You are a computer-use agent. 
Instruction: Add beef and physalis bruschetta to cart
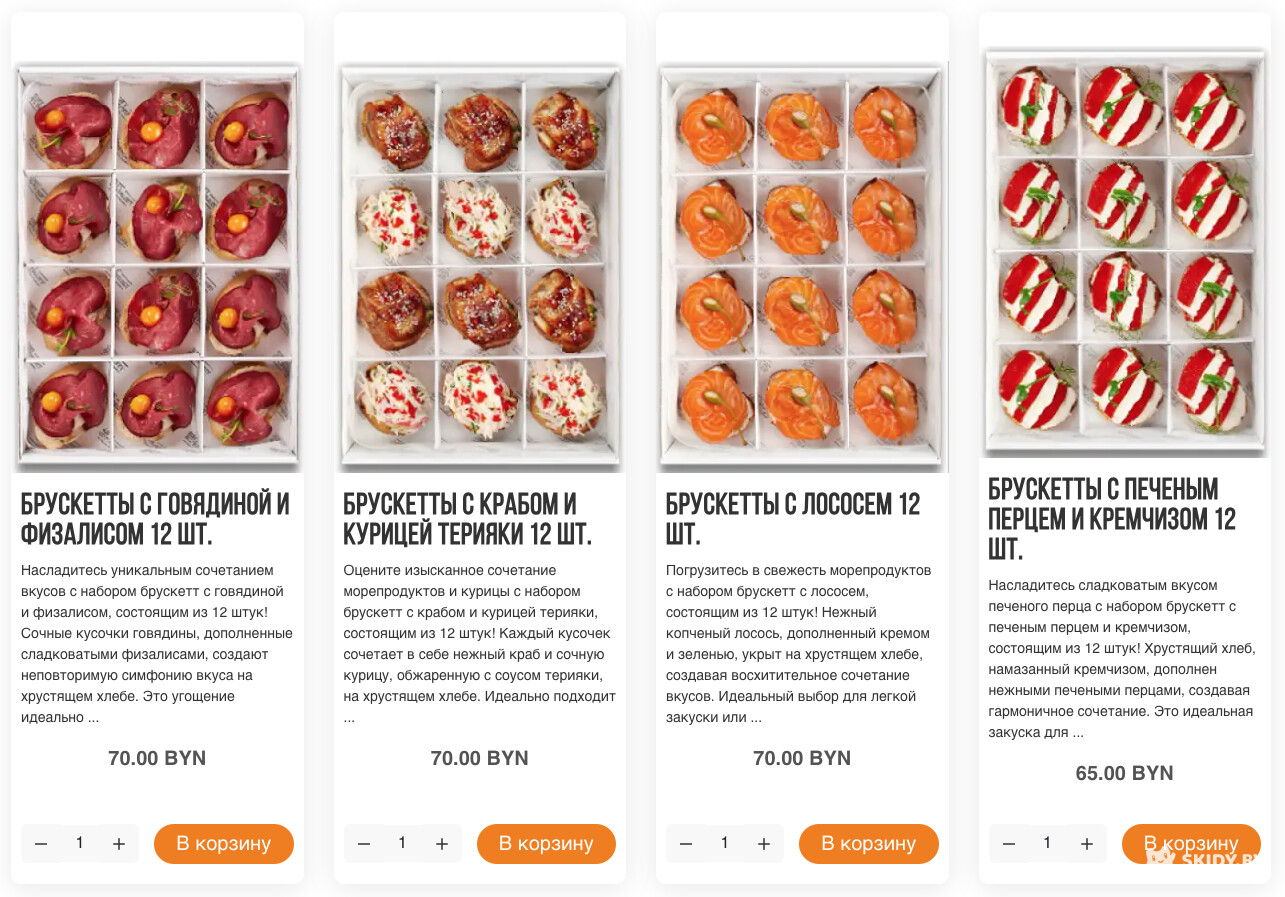(x=224, y=844)
